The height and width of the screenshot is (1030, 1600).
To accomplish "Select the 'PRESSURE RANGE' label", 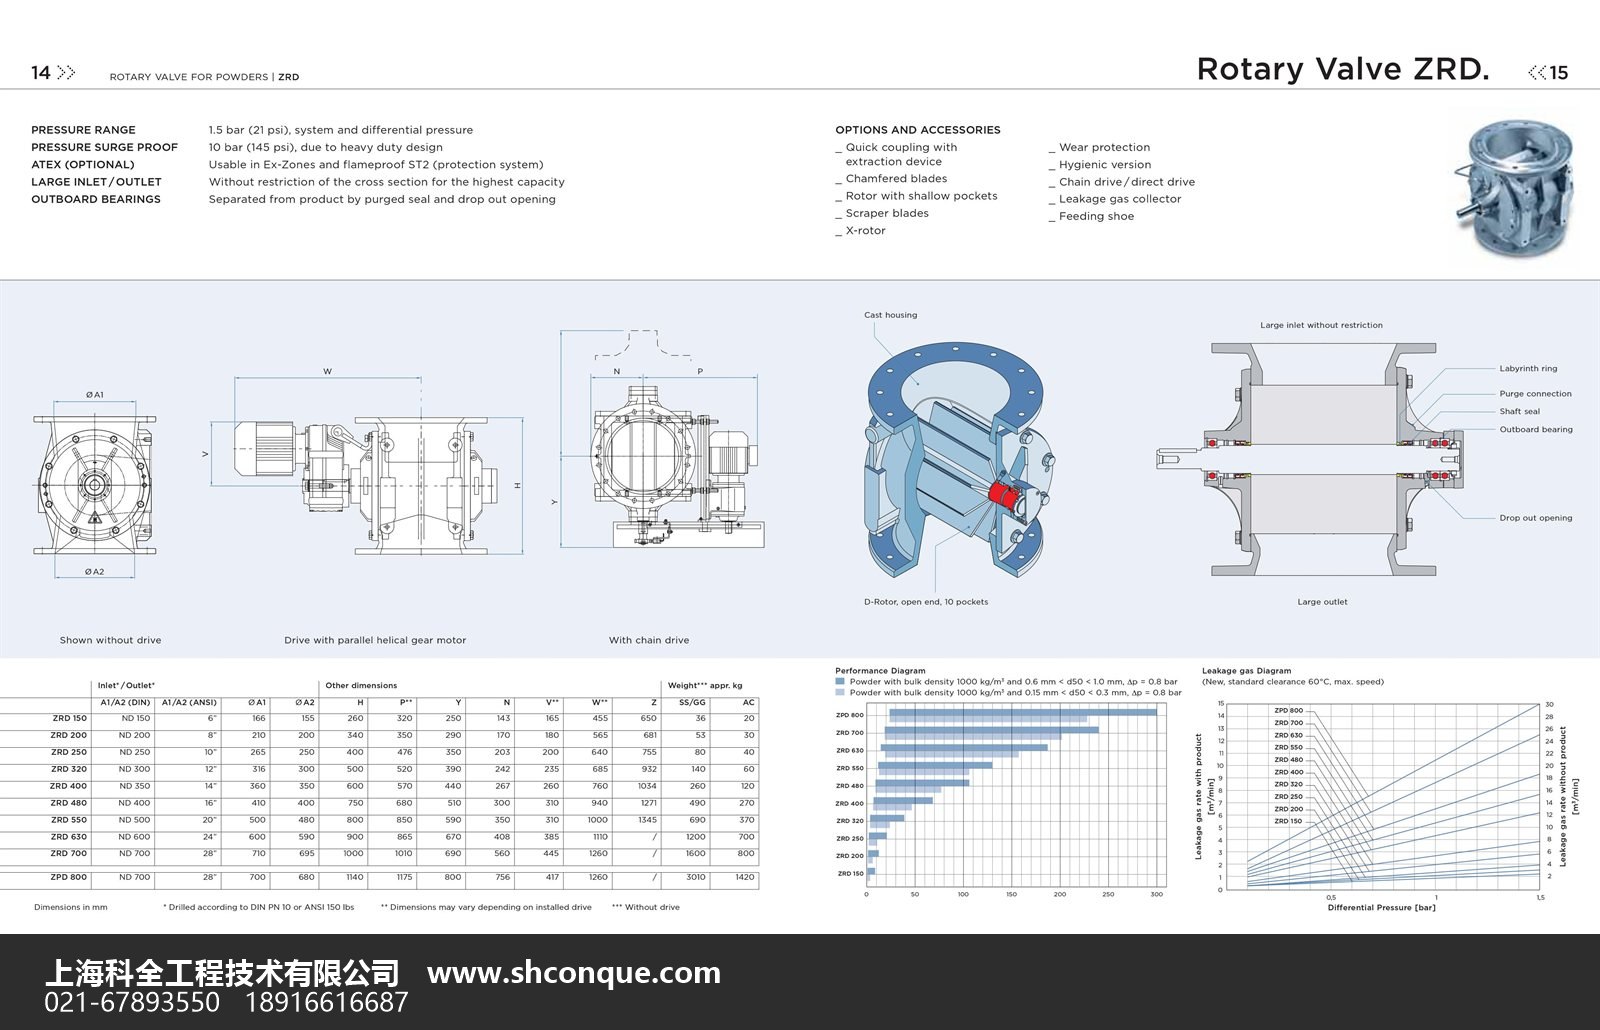I will click(83, 130).
